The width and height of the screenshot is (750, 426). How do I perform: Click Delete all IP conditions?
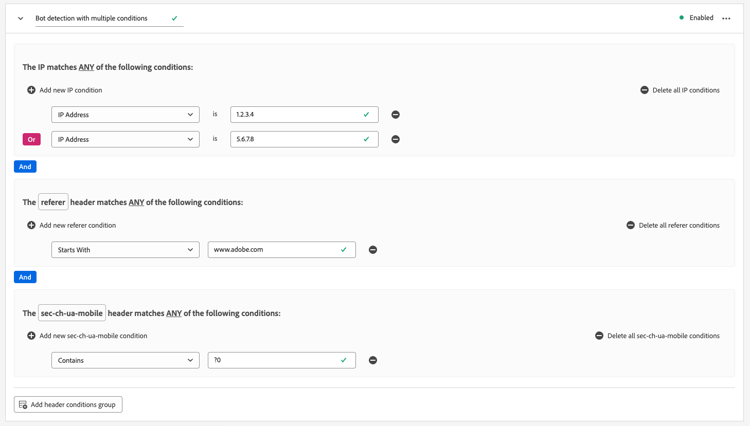pyautogui.click(x=680, y=90)
